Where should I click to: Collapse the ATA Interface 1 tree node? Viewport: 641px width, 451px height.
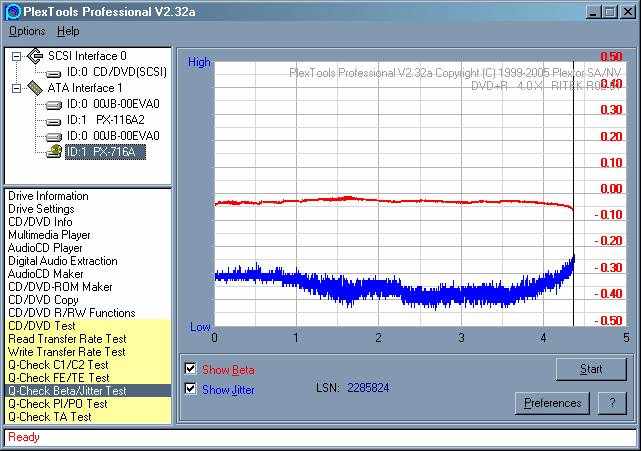(16, 88)
